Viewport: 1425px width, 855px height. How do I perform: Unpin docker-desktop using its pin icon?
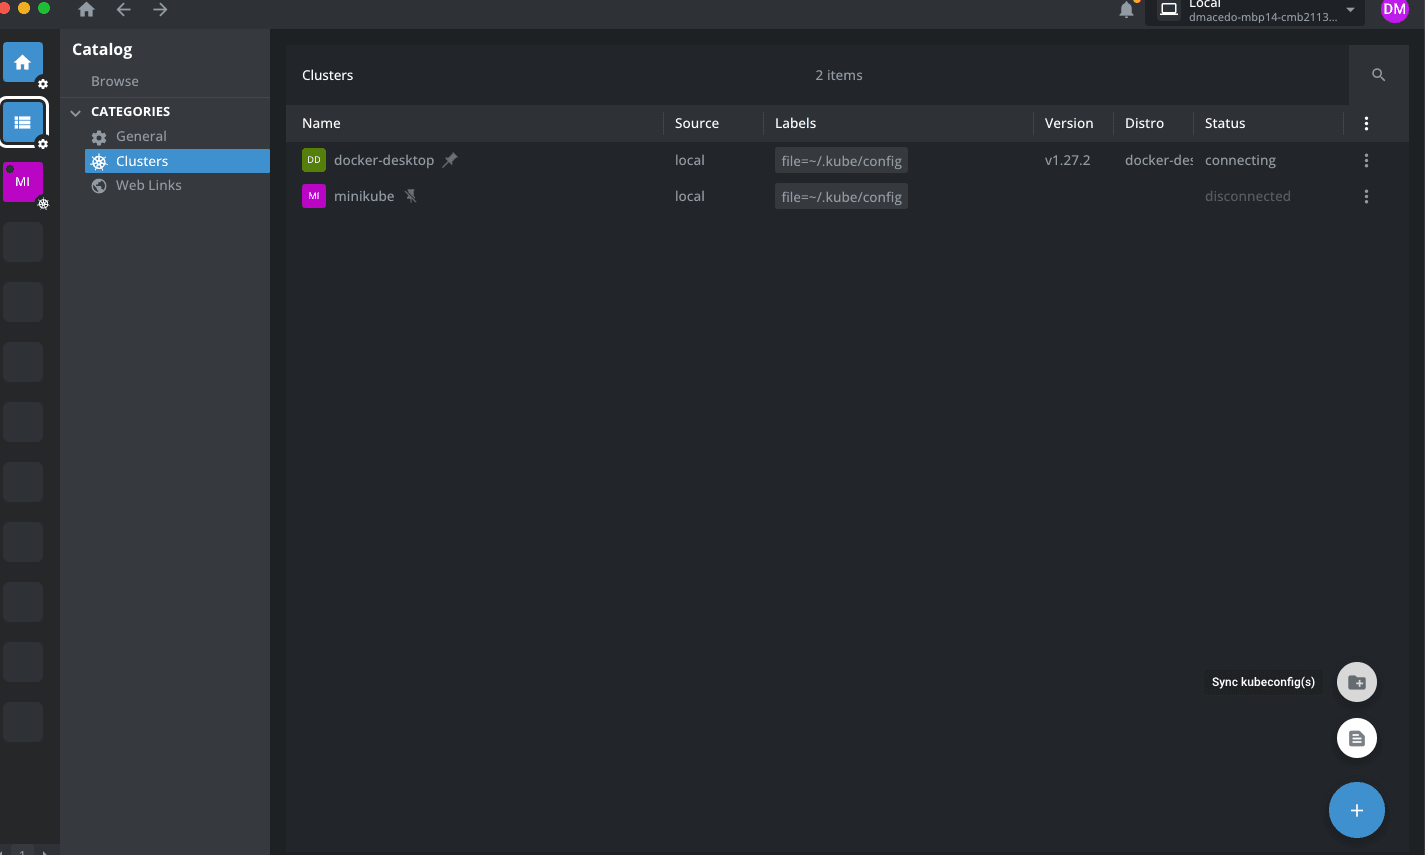coord(451,160)
